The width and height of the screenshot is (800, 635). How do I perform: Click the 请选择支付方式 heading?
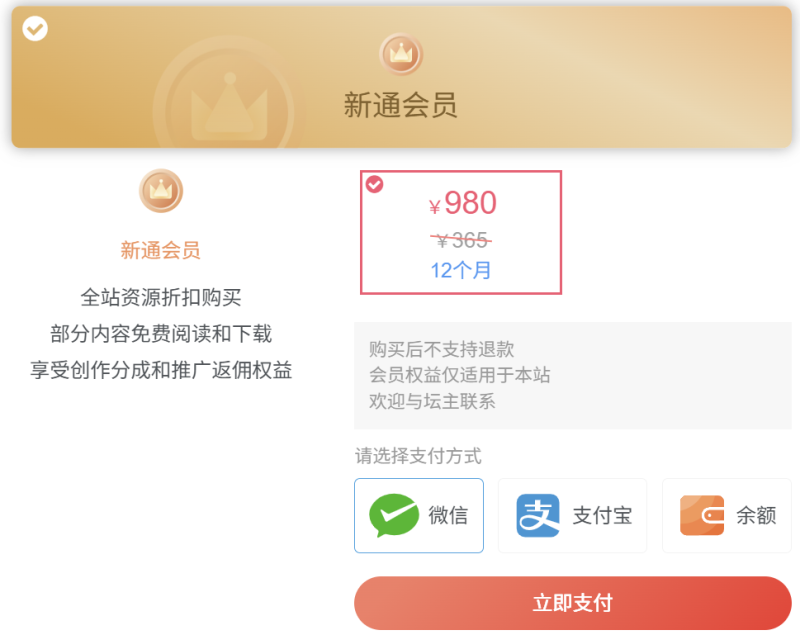(418, 456)
